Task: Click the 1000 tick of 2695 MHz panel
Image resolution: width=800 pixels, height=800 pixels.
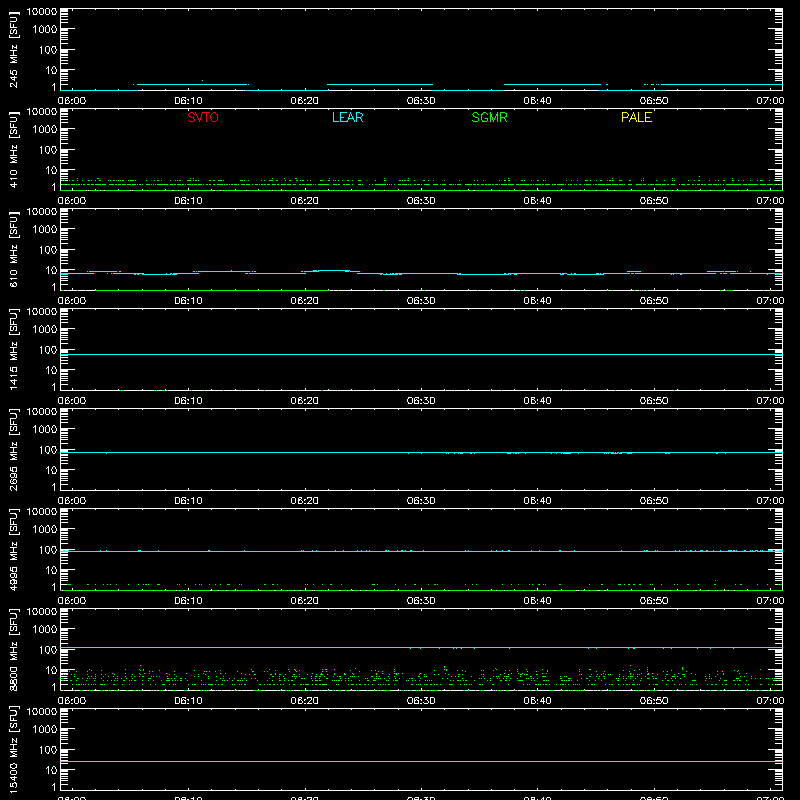Action: [x=44, y=430]
